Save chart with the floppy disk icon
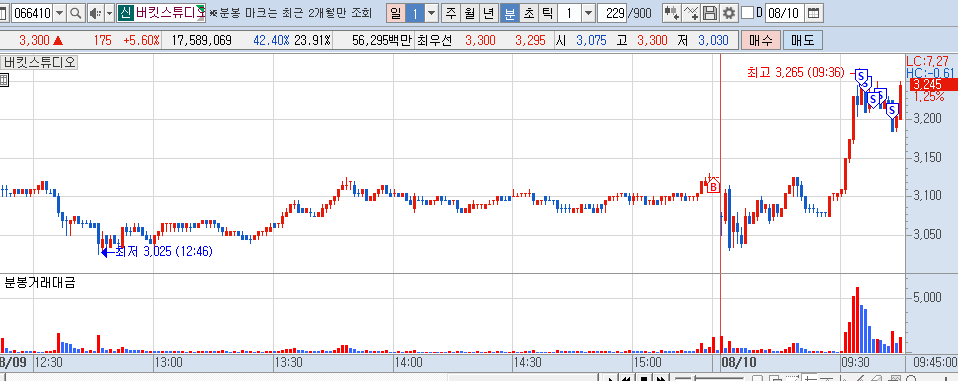 tap(710, 12)
